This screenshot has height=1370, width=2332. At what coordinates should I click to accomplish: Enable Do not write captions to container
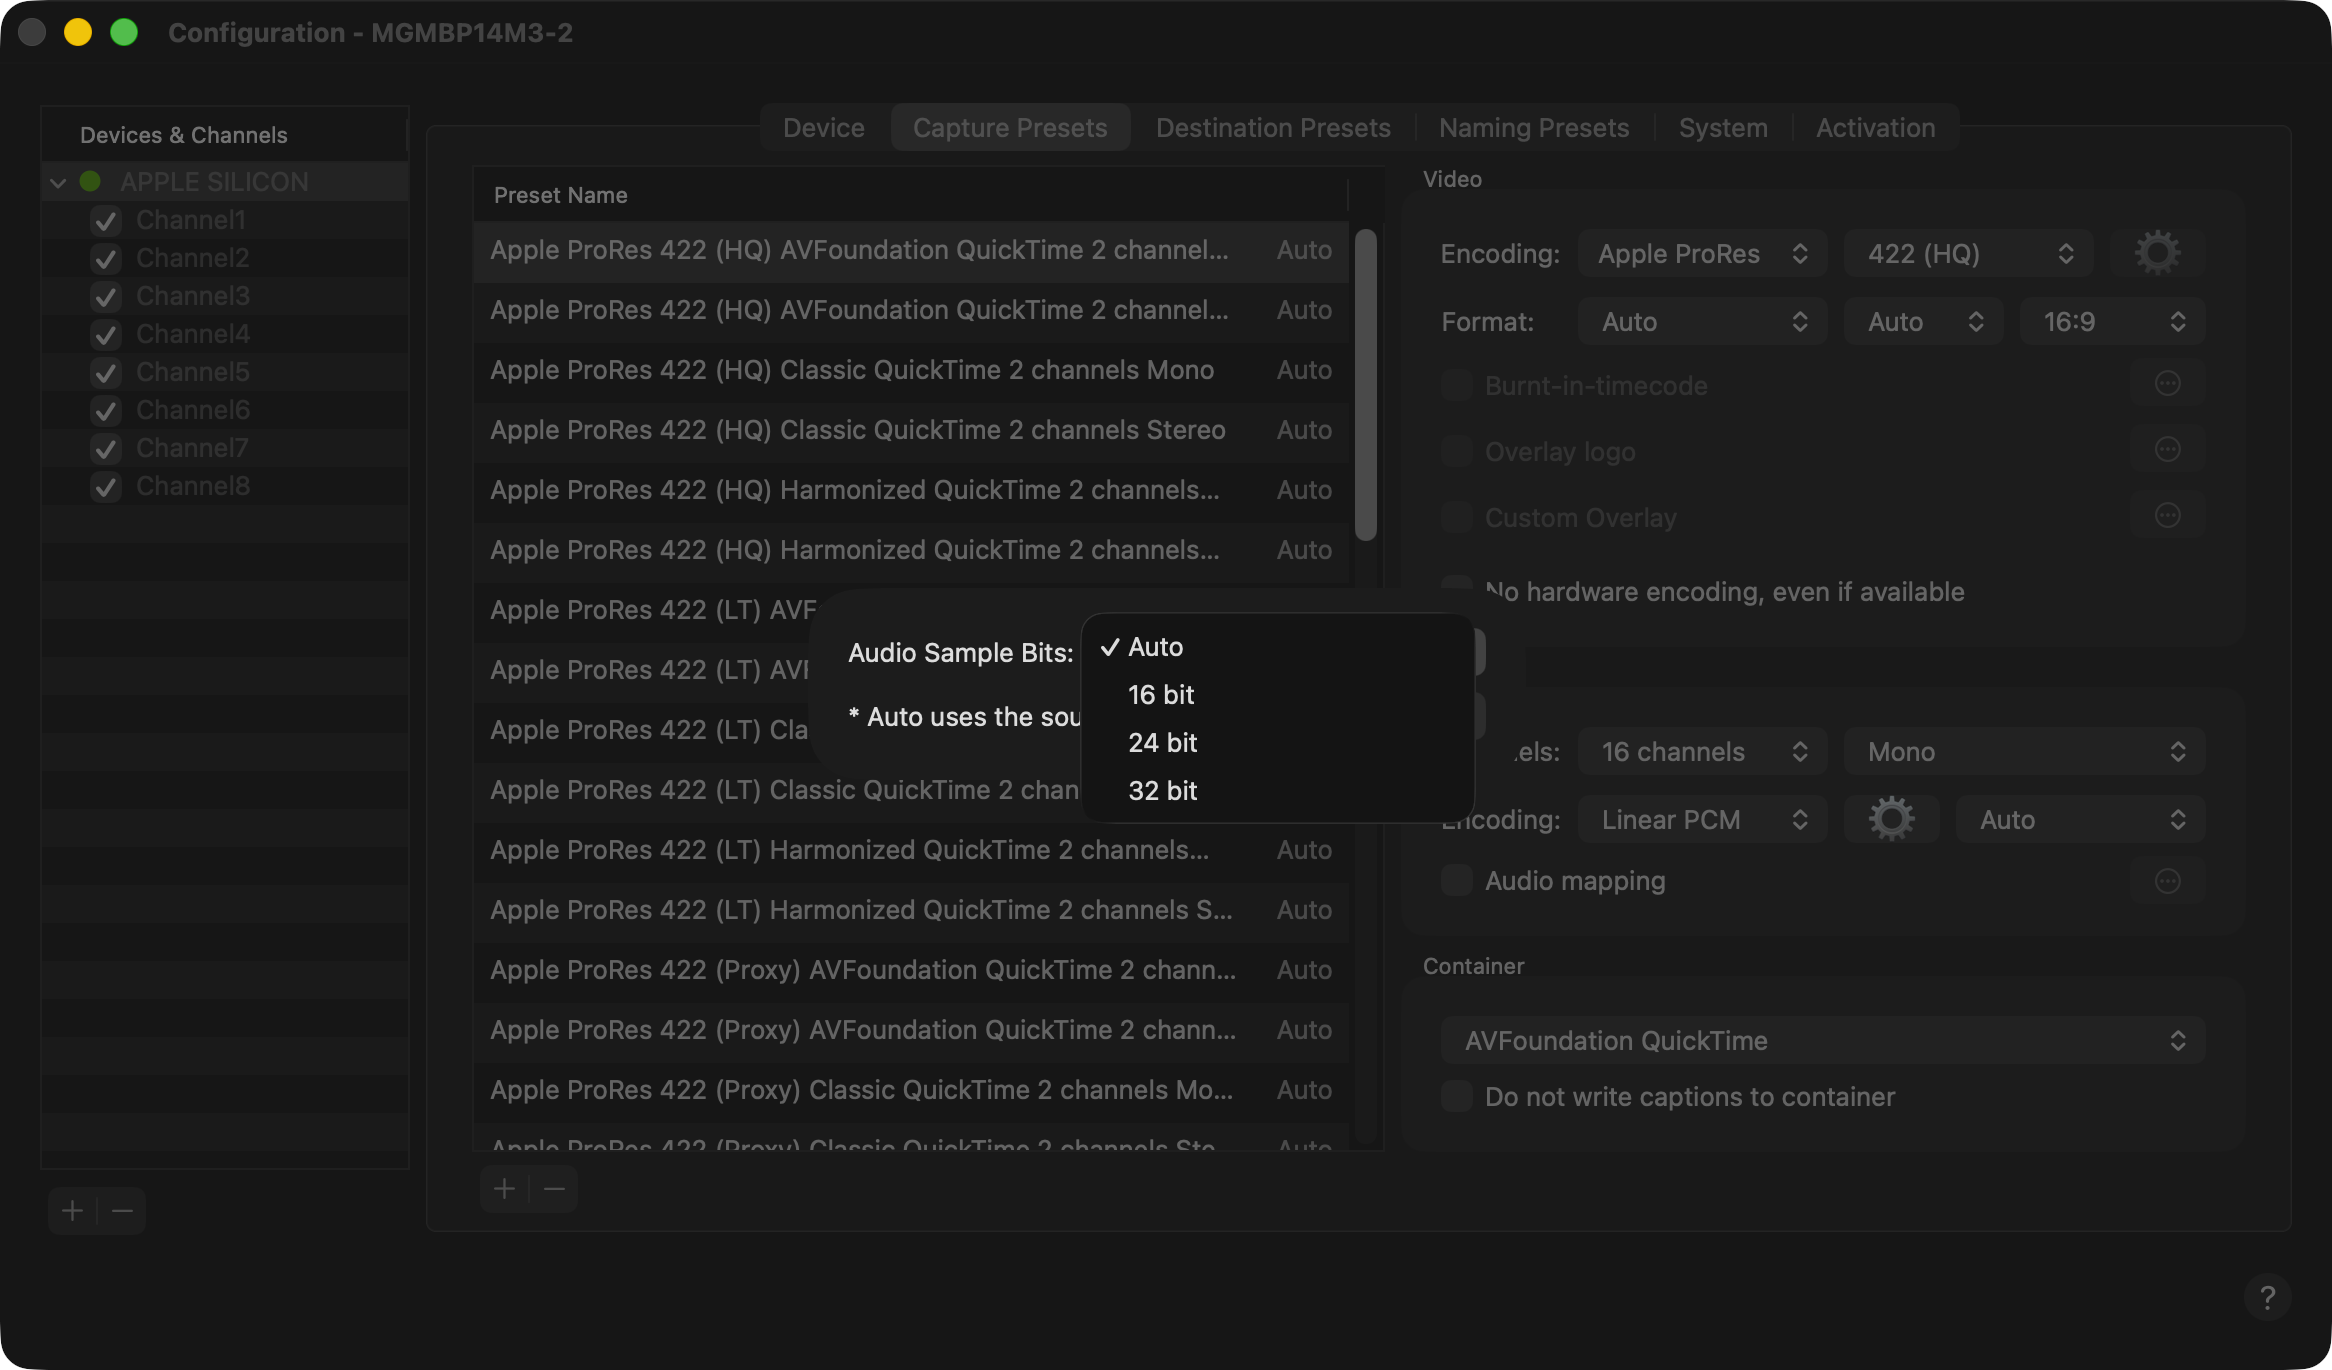pos(1457,1096)
